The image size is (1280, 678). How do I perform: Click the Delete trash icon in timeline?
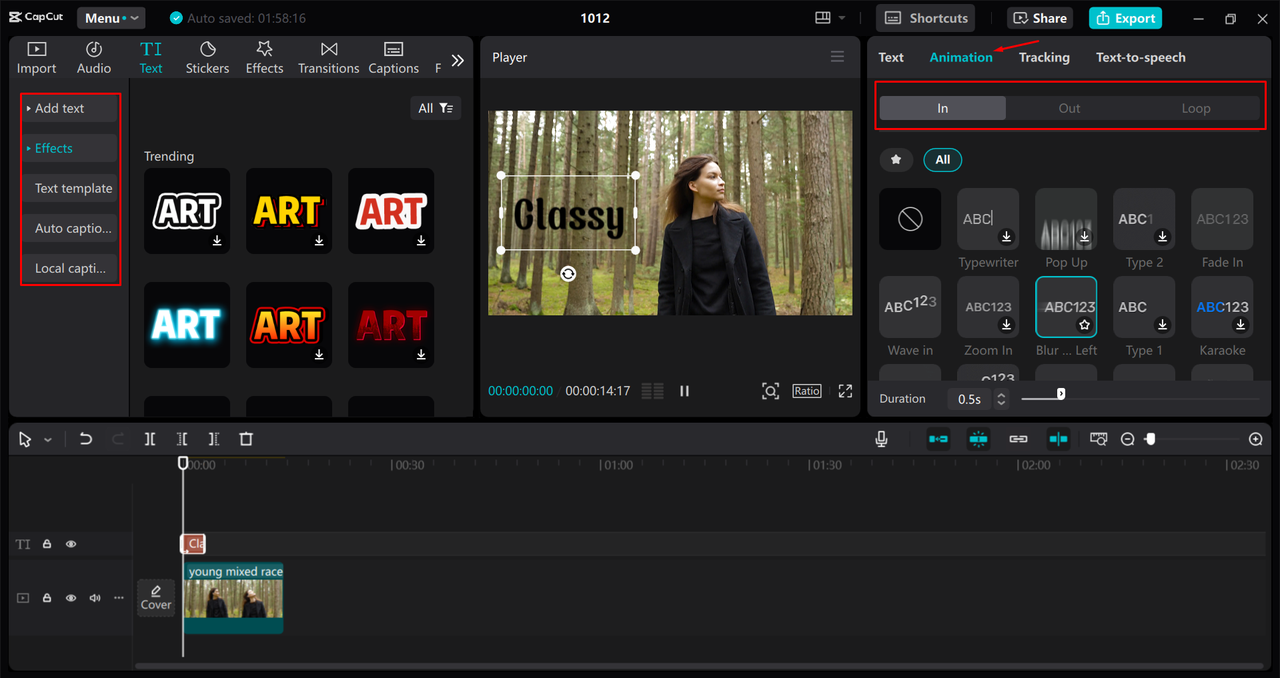click(x=246, y=439)
